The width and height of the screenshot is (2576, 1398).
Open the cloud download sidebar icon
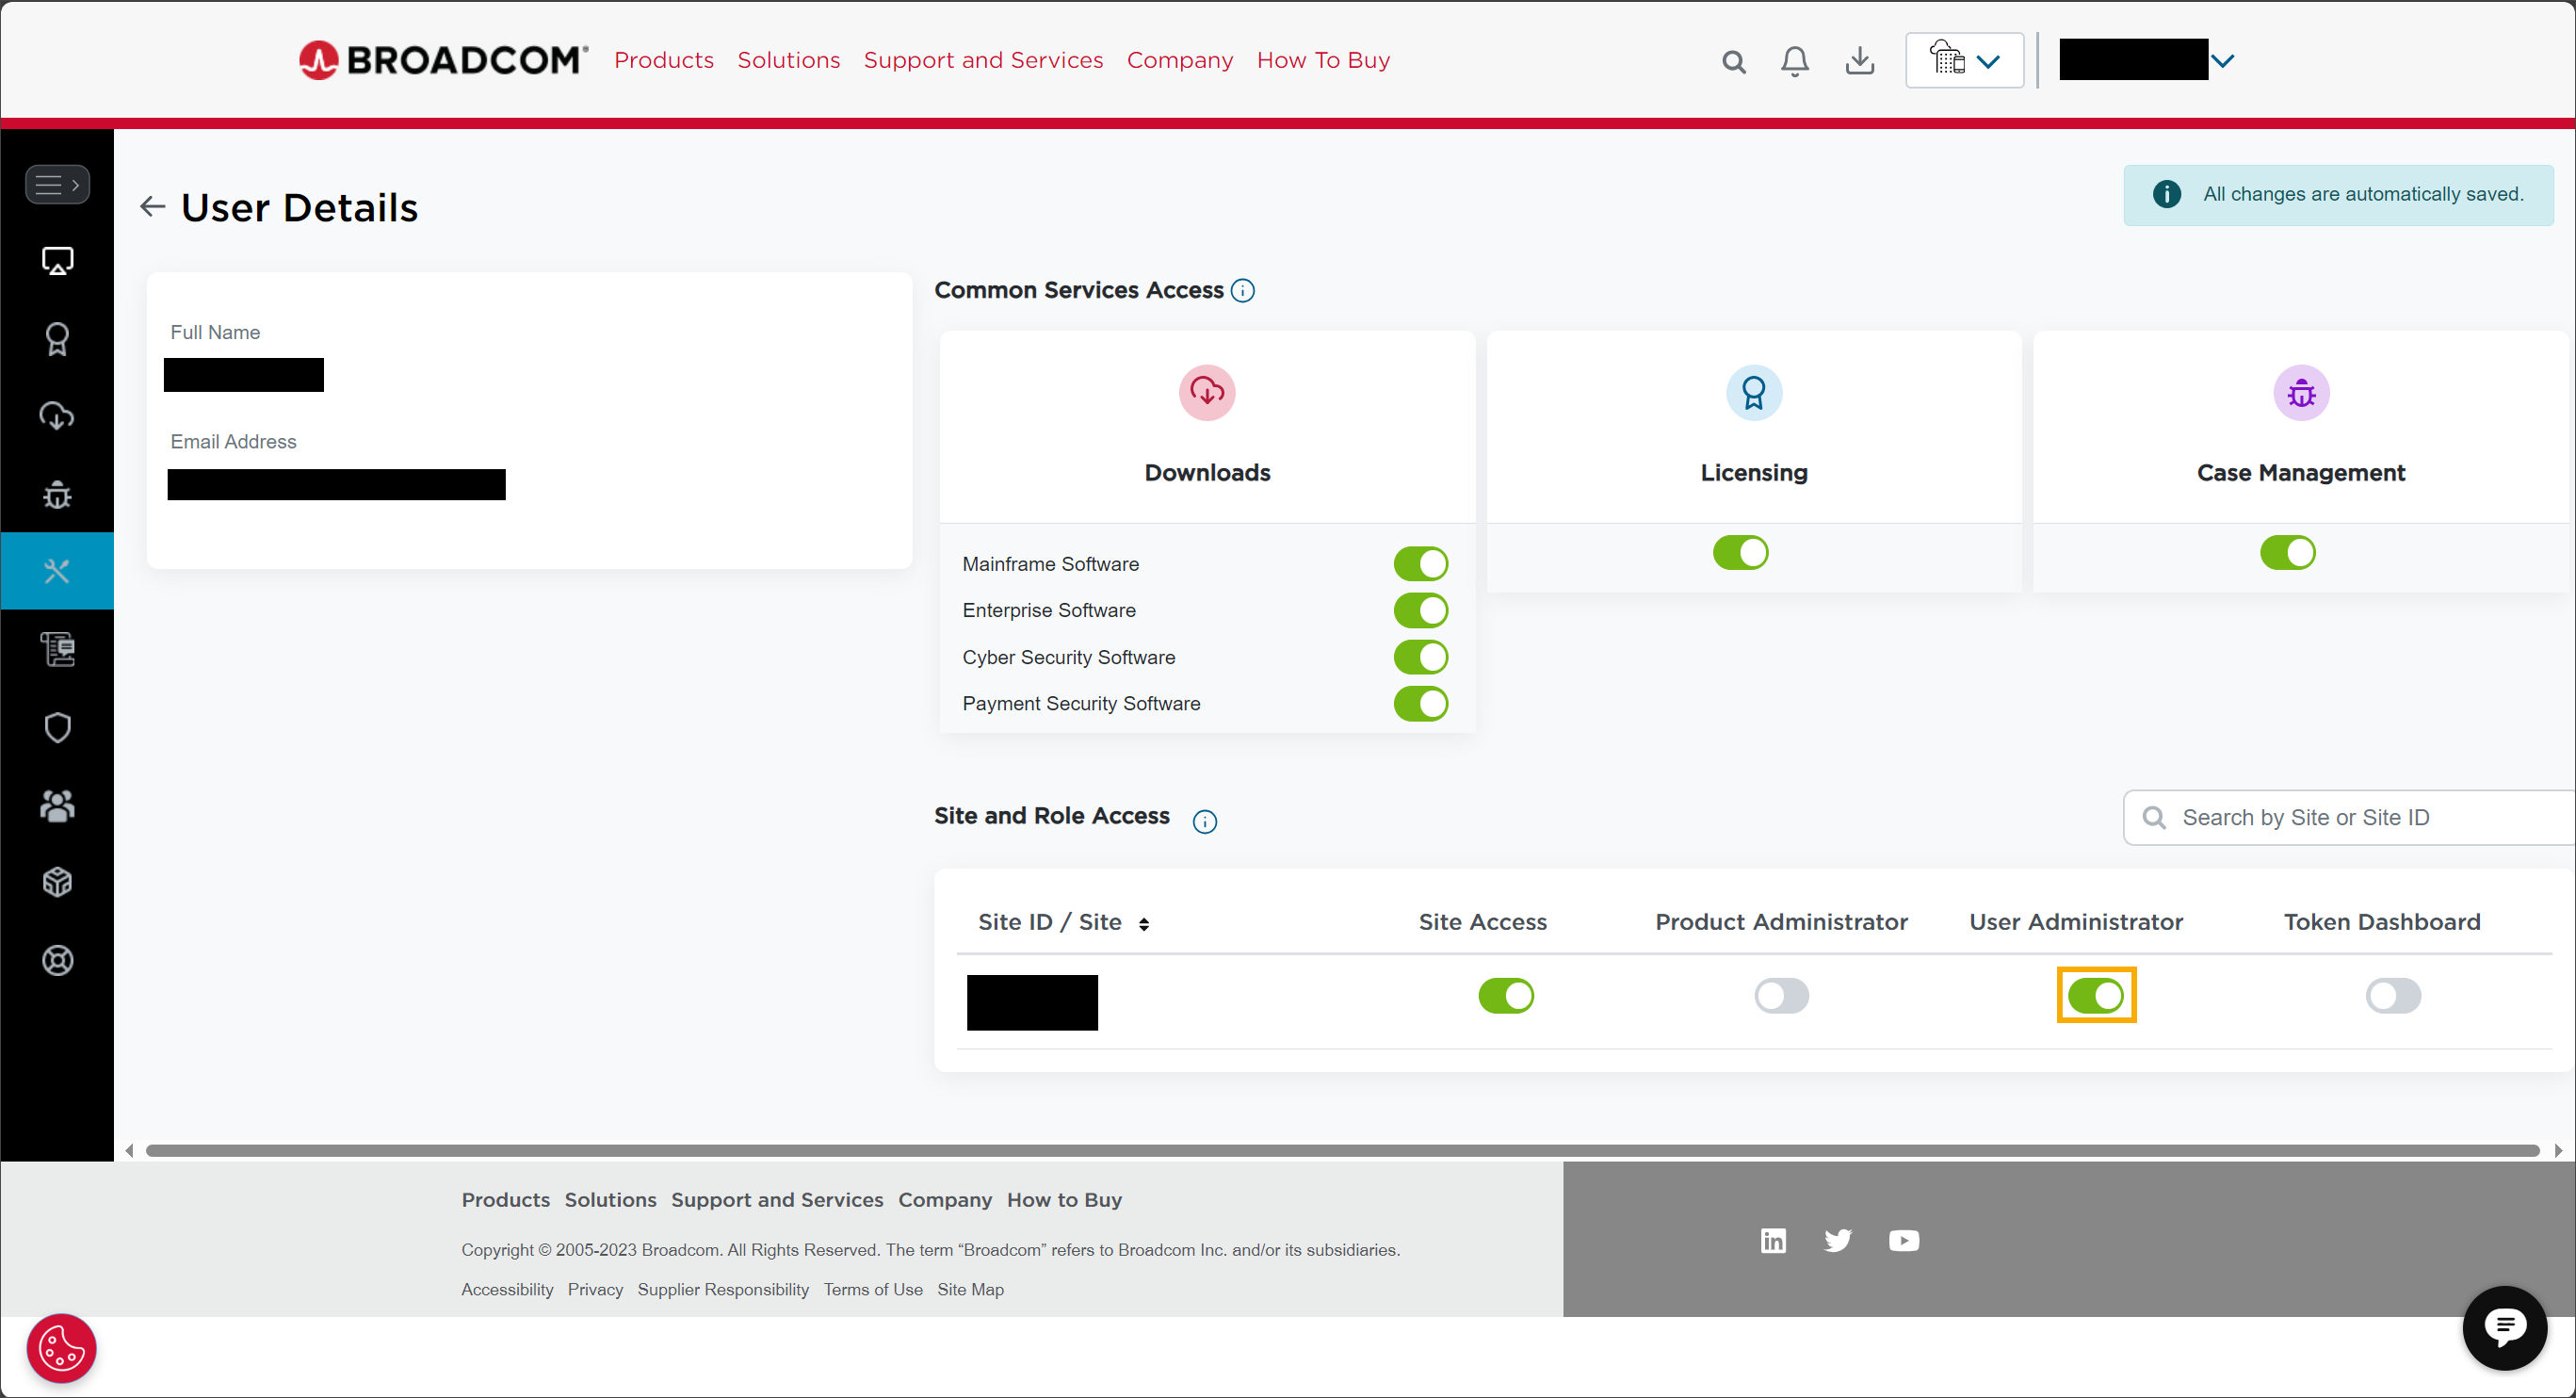tap(57, 416)
